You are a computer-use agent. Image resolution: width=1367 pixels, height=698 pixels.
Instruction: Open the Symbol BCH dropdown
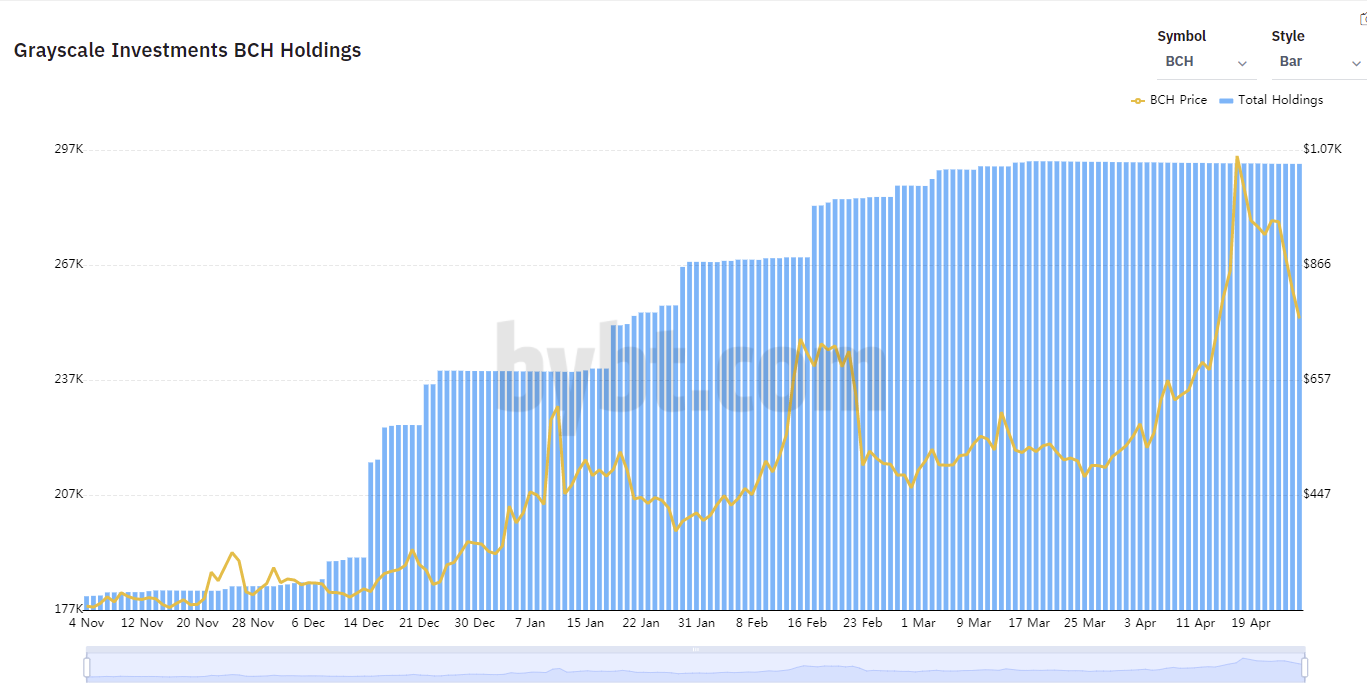[1206, 62]
